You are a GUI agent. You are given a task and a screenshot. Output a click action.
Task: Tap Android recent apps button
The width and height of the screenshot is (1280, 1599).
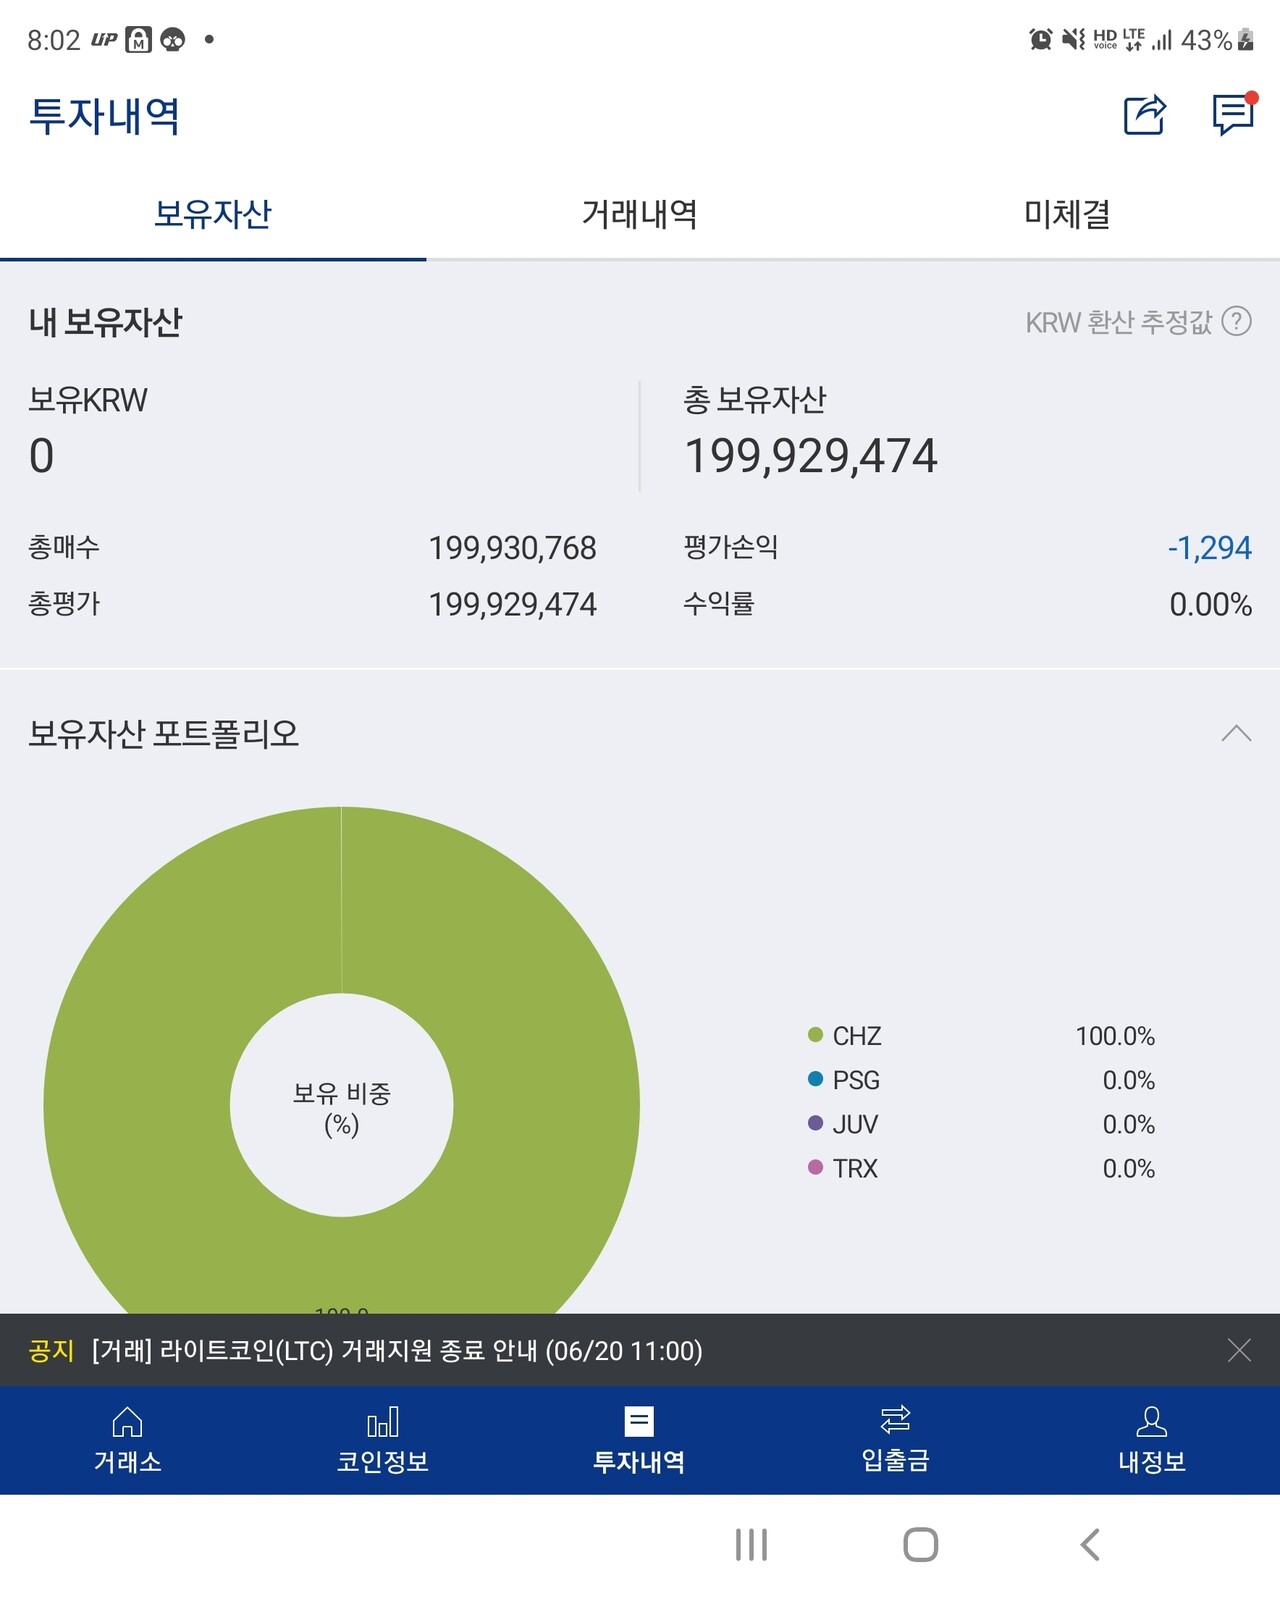pos(751,1545)
